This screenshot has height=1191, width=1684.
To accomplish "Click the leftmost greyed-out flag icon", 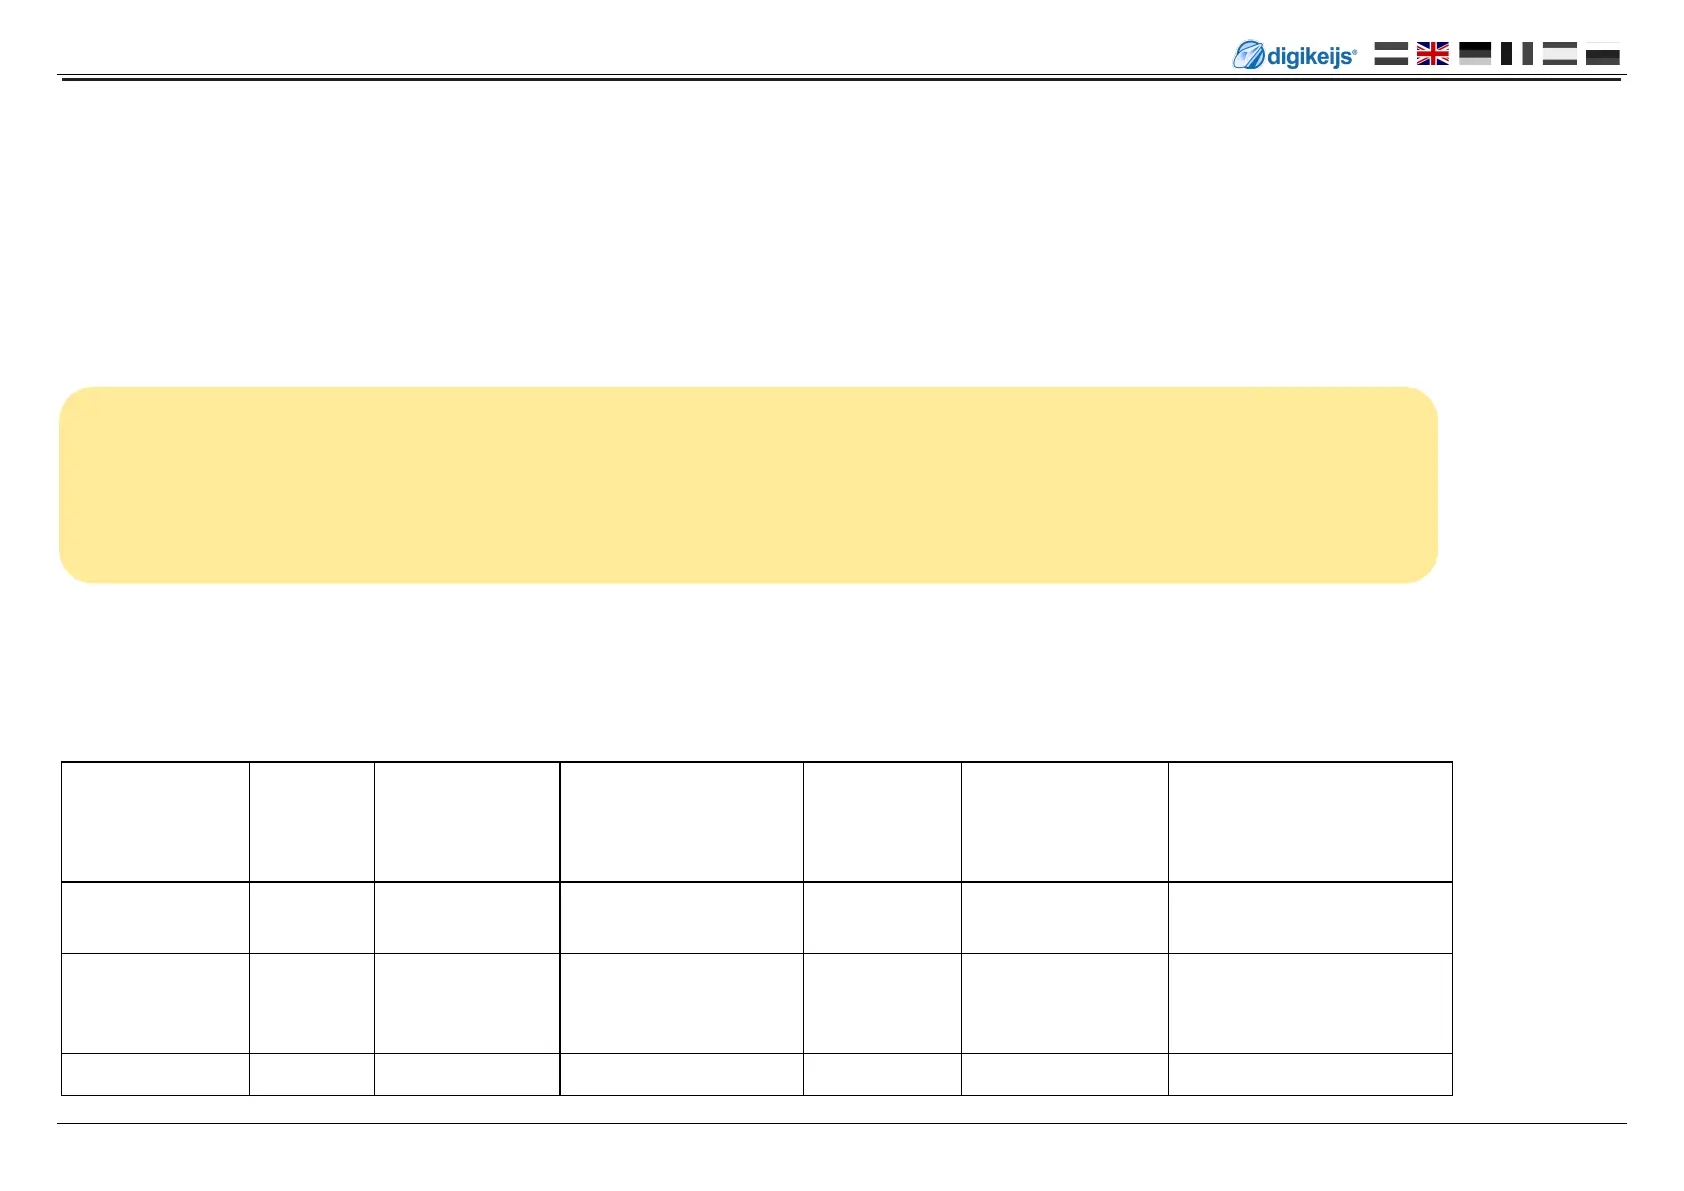I will (1390, 54).
